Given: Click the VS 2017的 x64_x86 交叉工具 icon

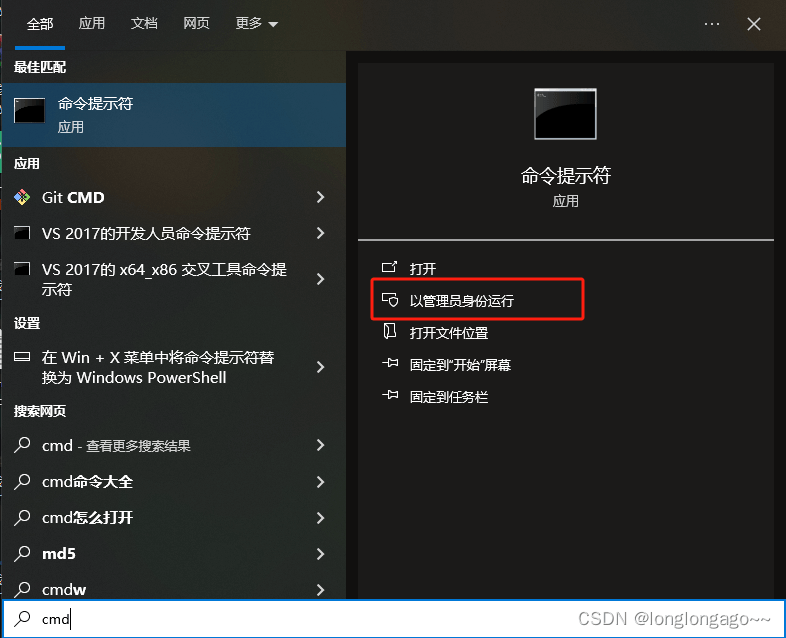Looking at the screenshot, I should coord(22,269).
